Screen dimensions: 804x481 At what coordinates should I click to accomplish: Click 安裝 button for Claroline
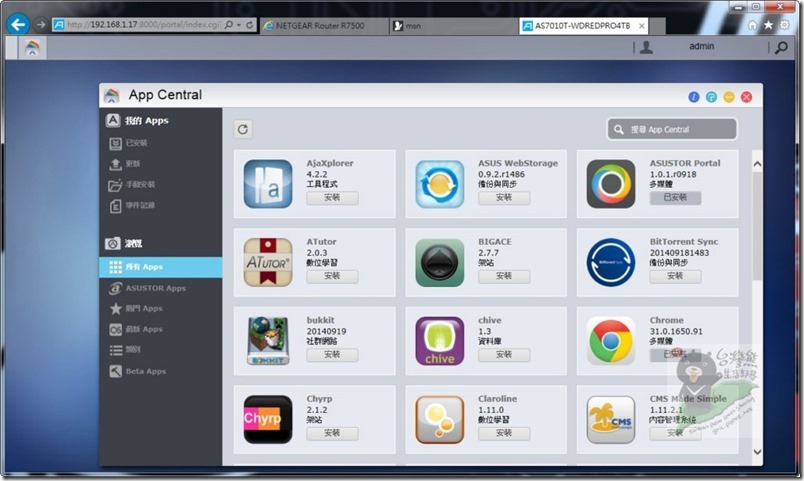[x=504, y=433]
